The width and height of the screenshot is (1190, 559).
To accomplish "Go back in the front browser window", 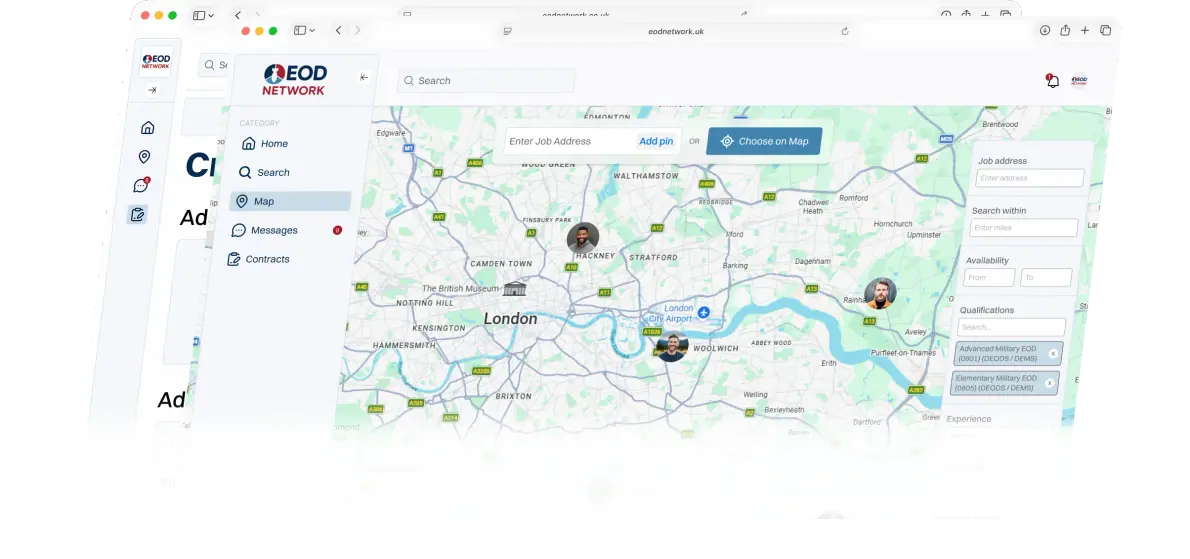I will point(338,30).
